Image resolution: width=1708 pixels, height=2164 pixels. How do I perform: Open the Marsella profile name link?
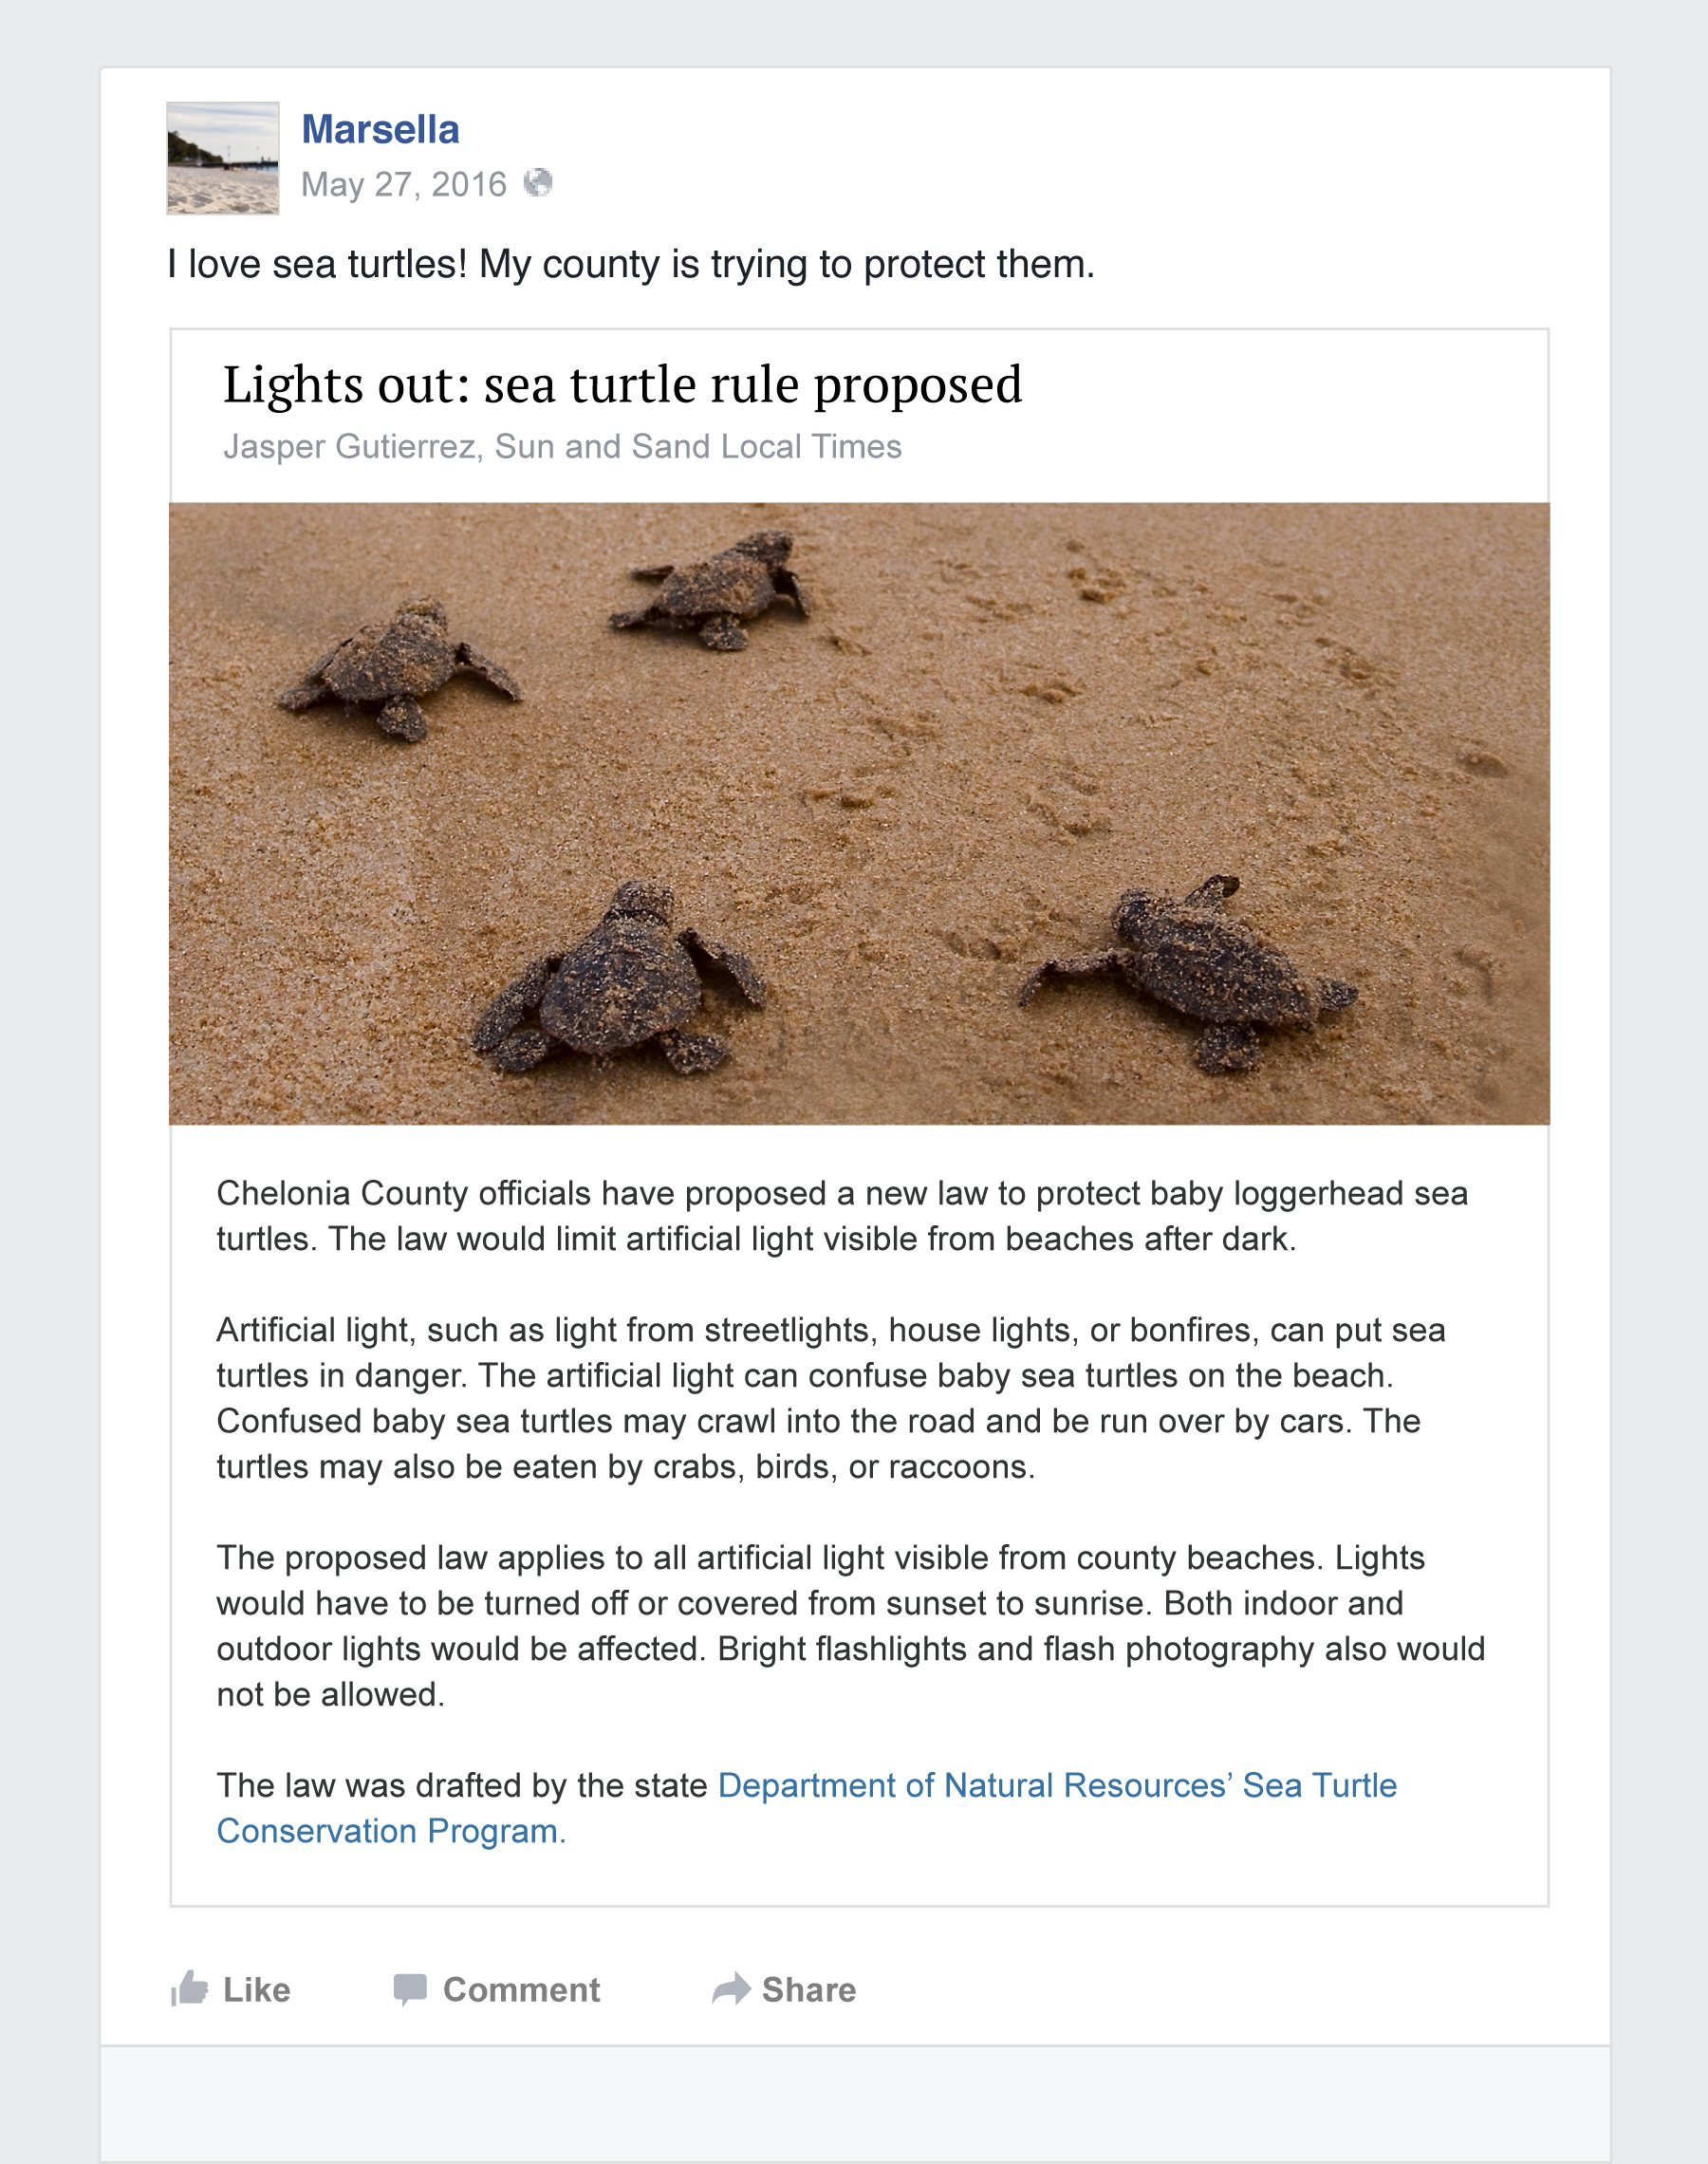pos(380,130)
